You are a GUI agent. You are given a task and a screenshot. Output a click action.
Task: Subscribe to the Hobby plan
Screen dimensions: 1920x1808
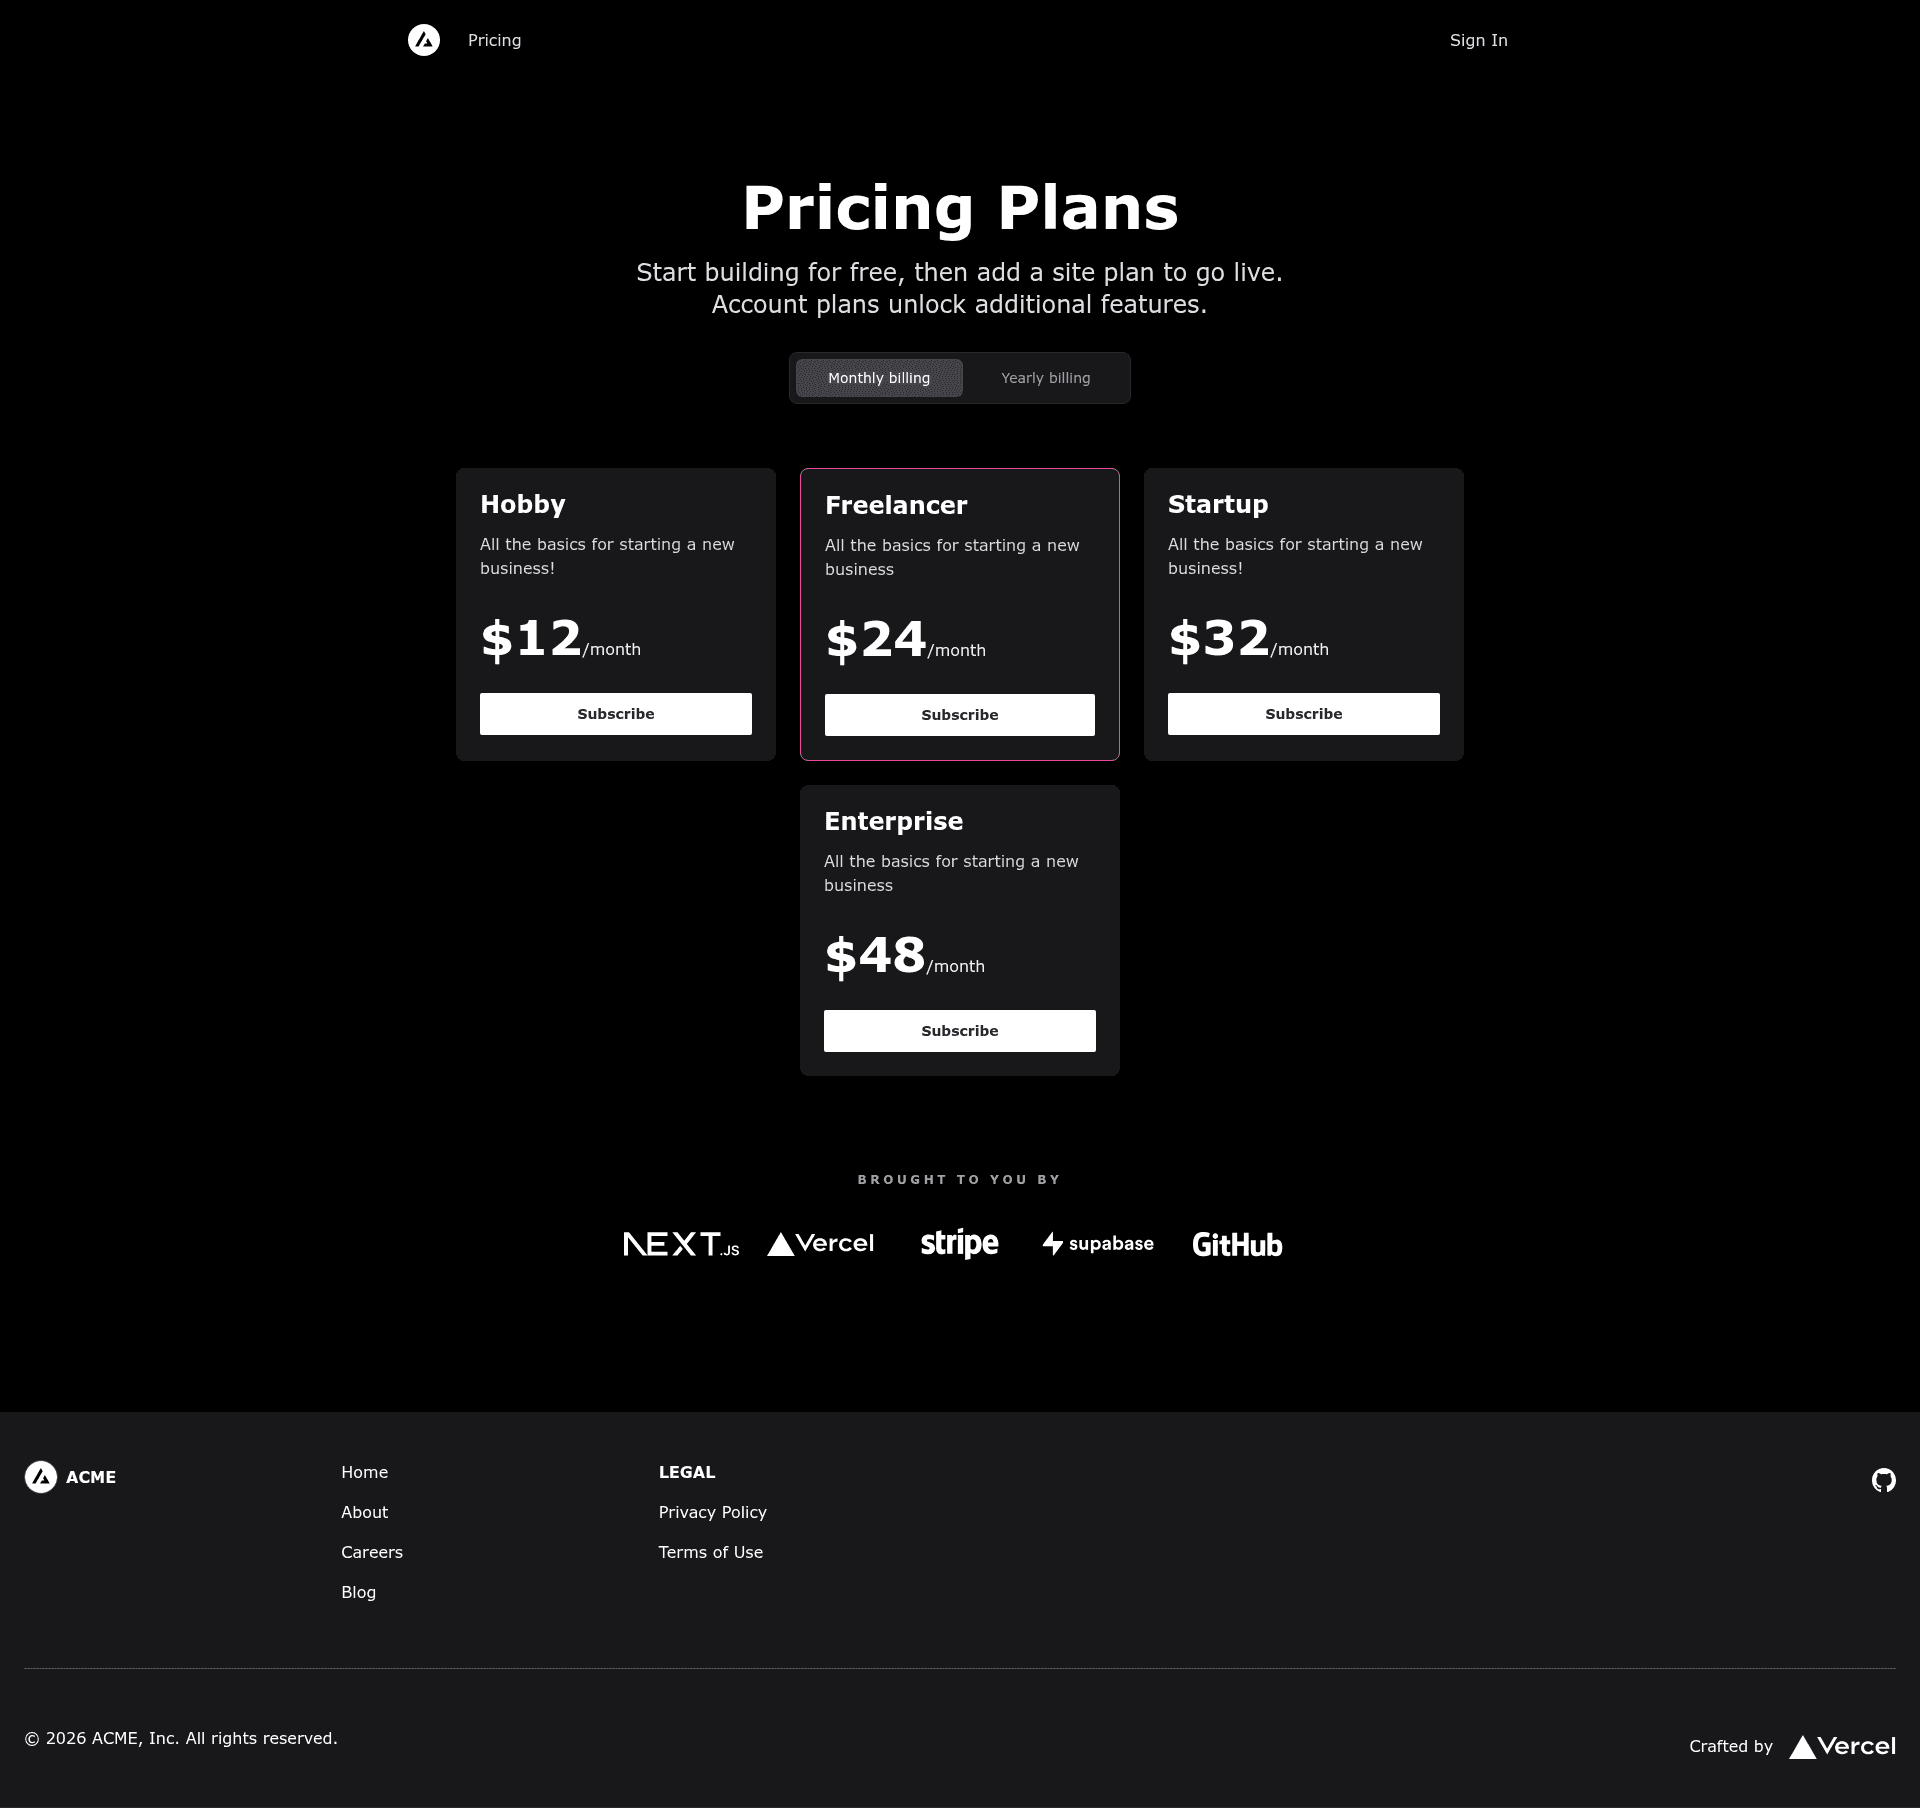[x=616, y=714]
